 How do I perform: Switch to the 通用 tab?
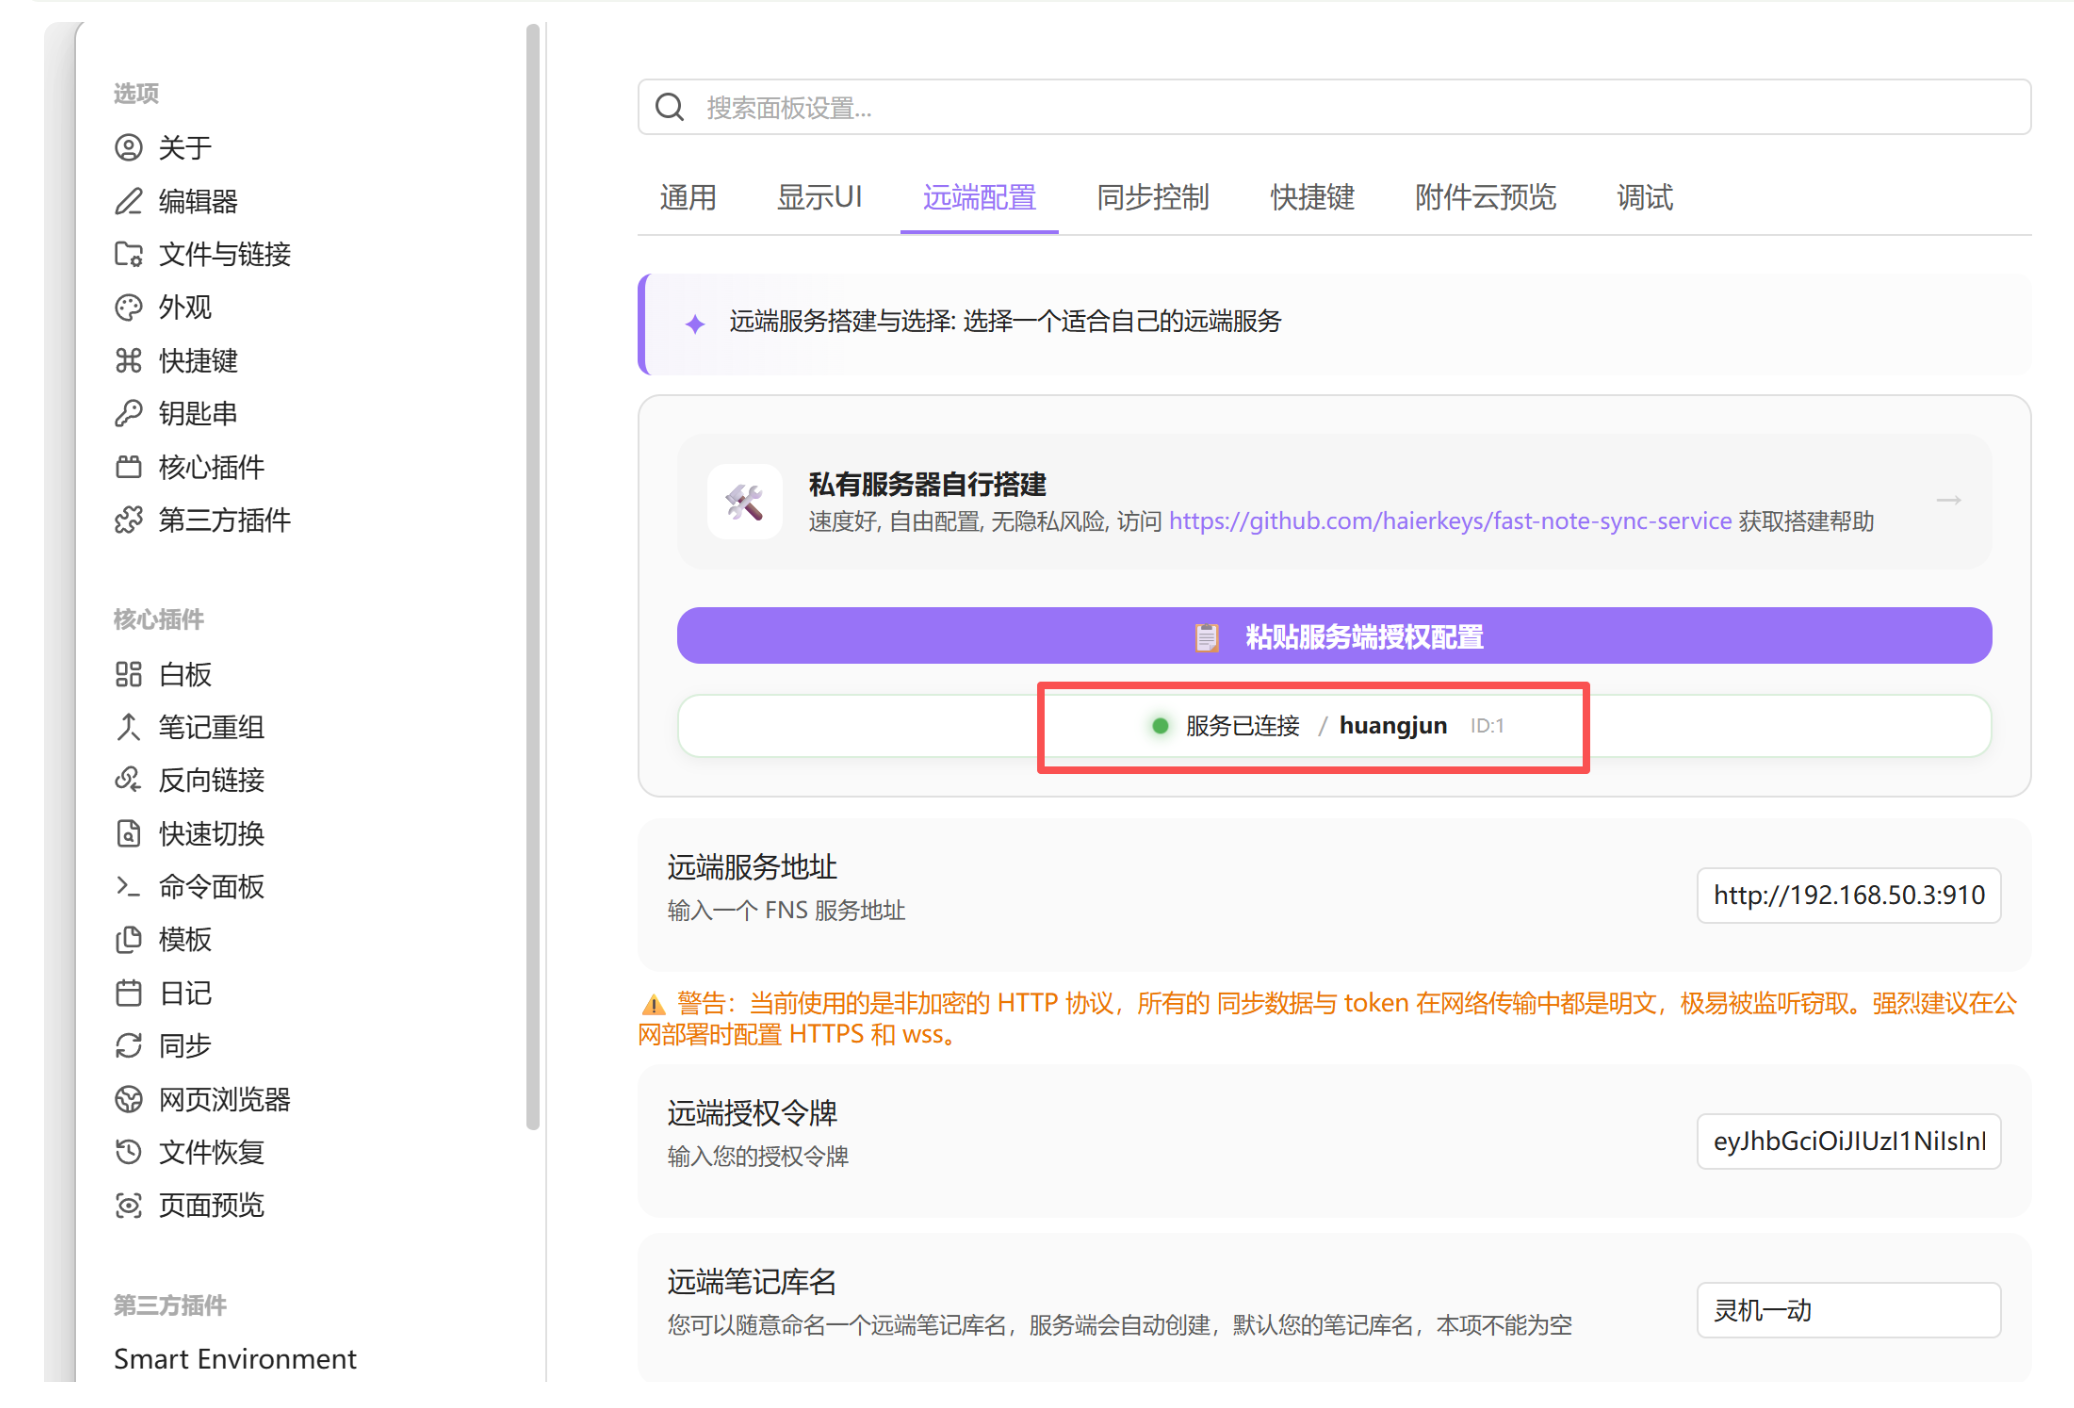click(688, 198)
